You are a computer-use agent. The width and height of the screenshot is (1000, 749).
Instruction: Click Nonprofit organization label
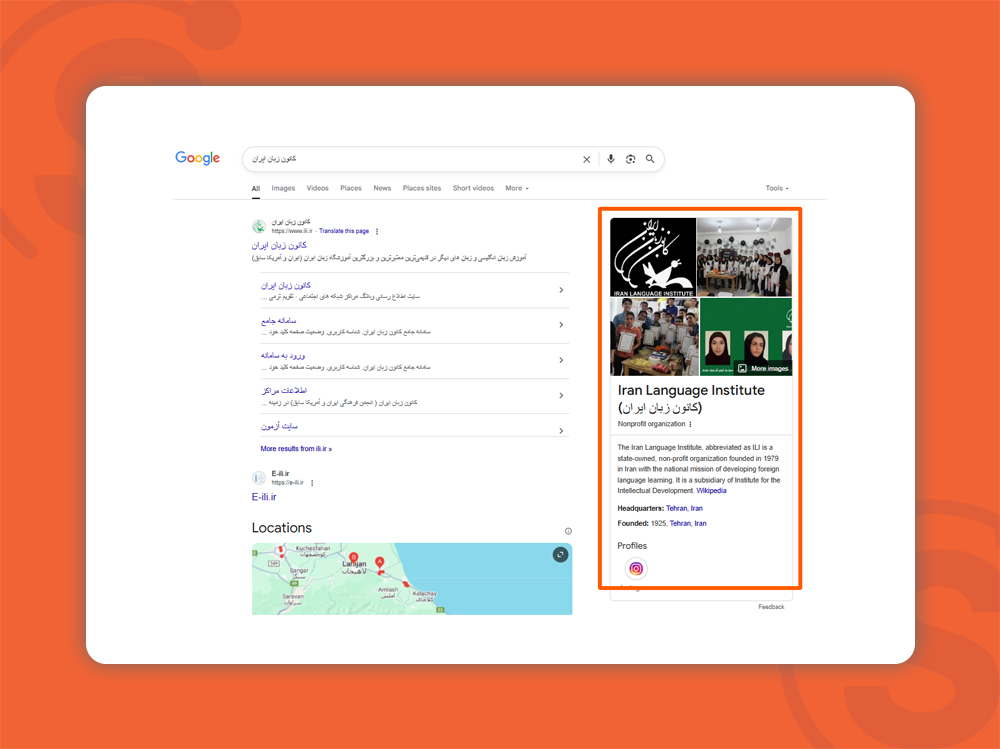651,424
